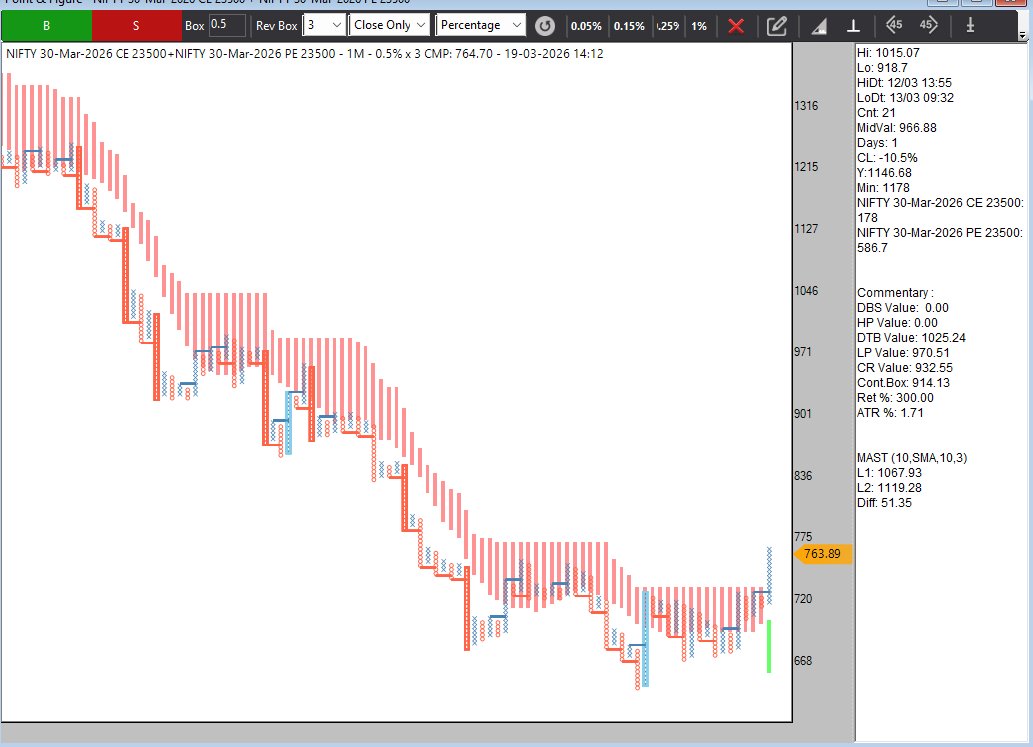This screenshot has height=747, width=1033.
Task: Click the circular refresh icon
Action: tap(544, 26)
